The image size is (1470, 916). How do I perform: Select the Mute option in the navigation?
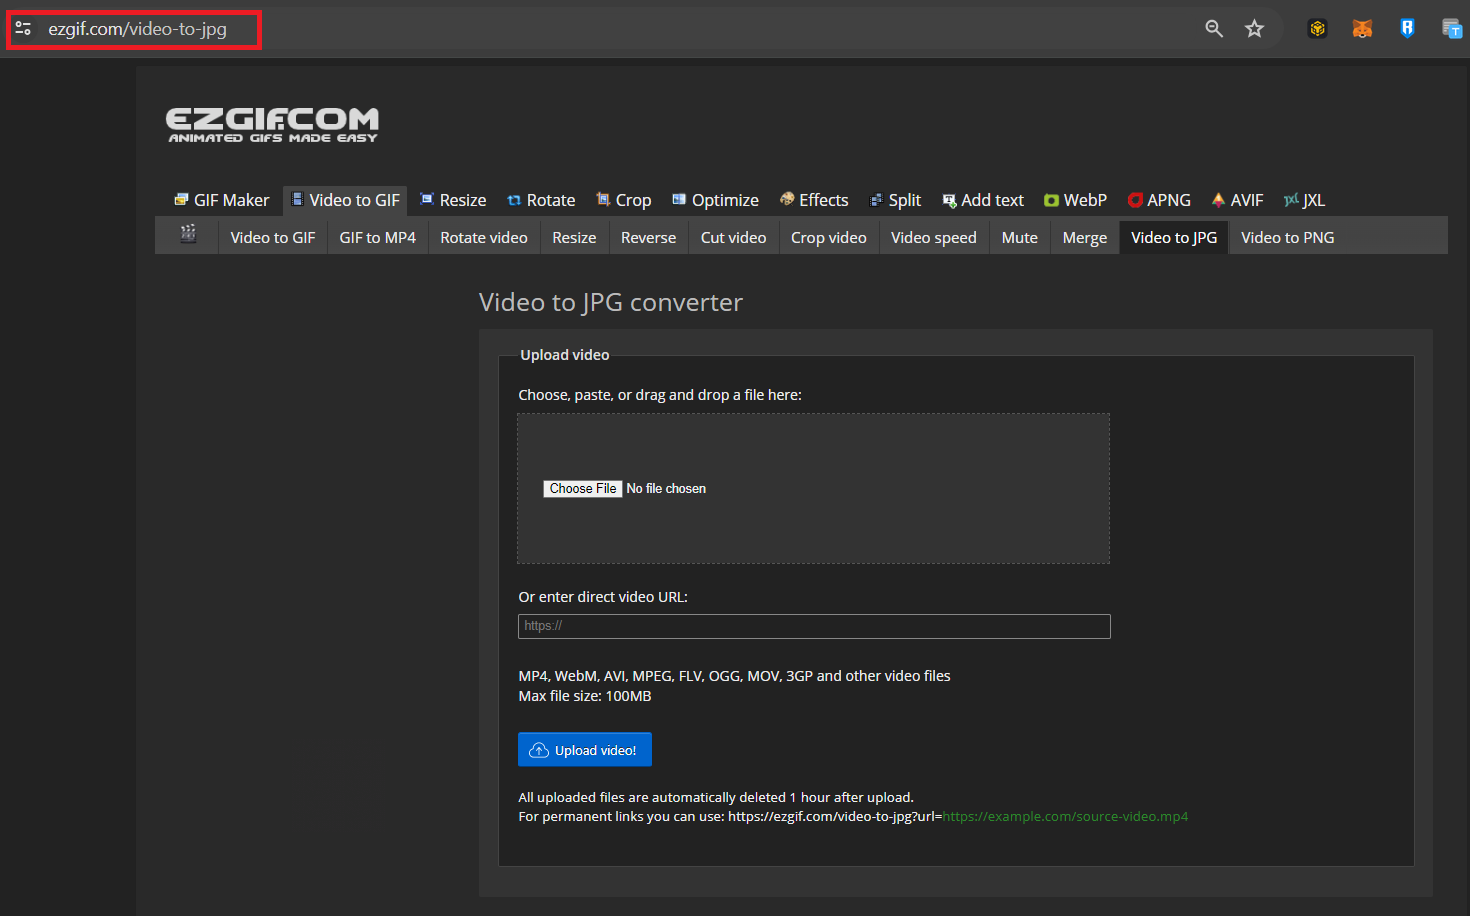tap(1019, 237)
